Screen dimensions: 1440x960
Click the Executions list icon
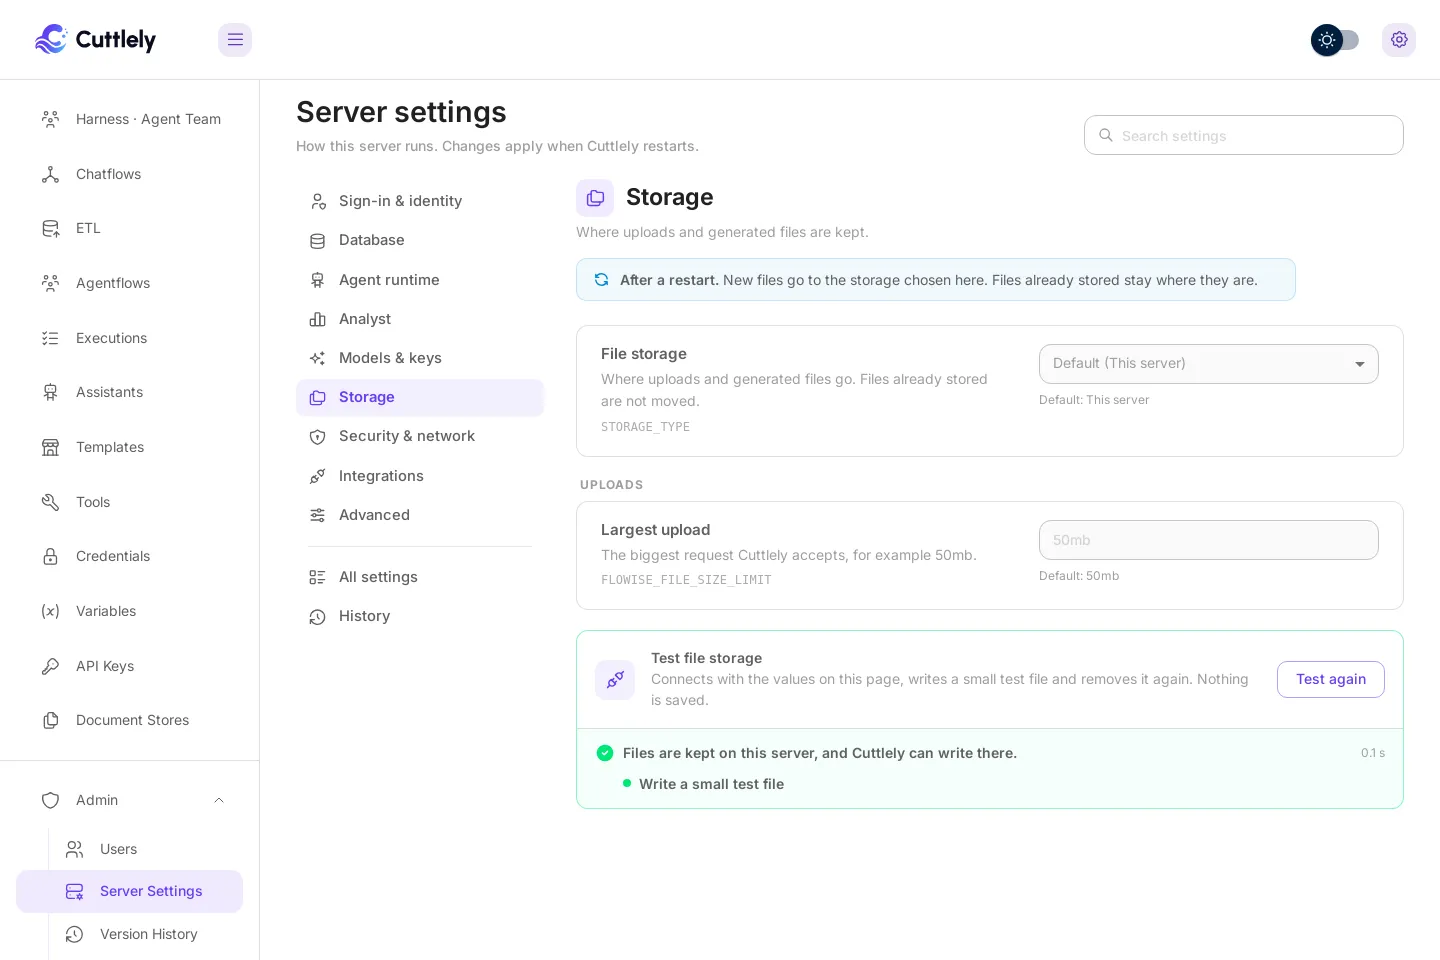50,338
